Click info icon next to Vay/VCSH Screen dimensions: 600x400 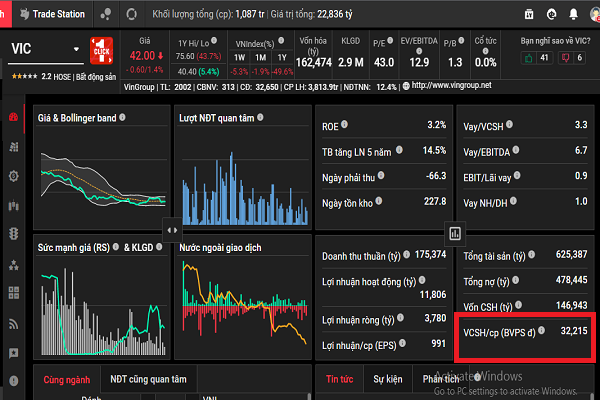[509, 124]
